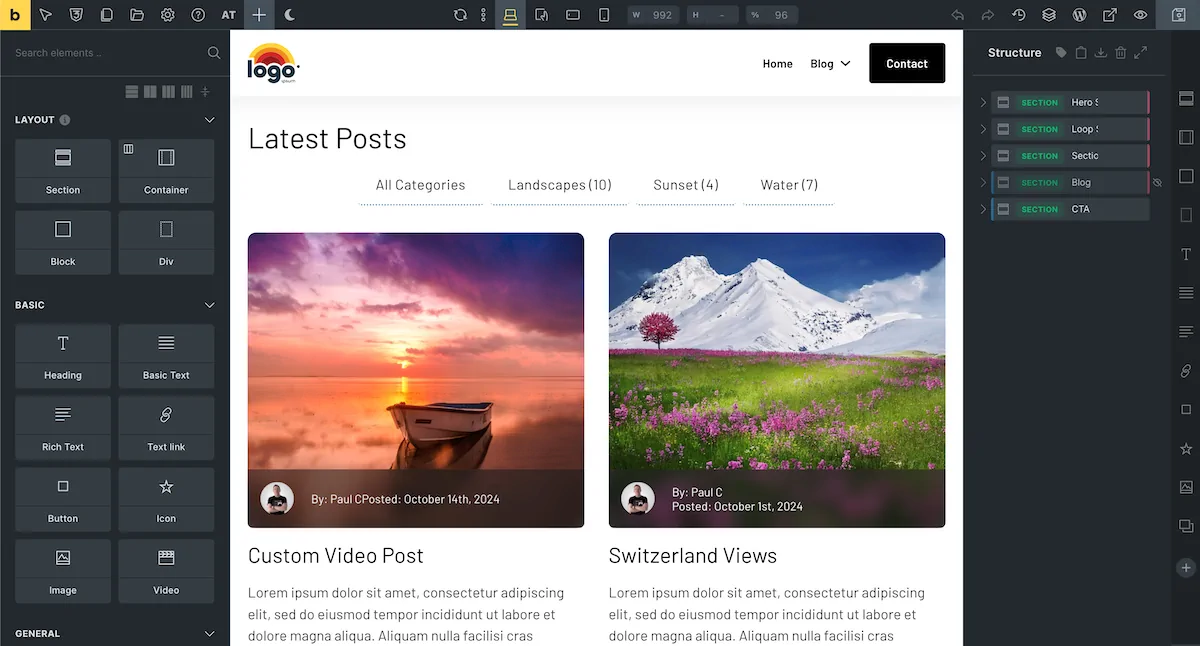
Task: Collapse the BASIC category chevron
Action: pyautogui.click(x=209, y=305)
